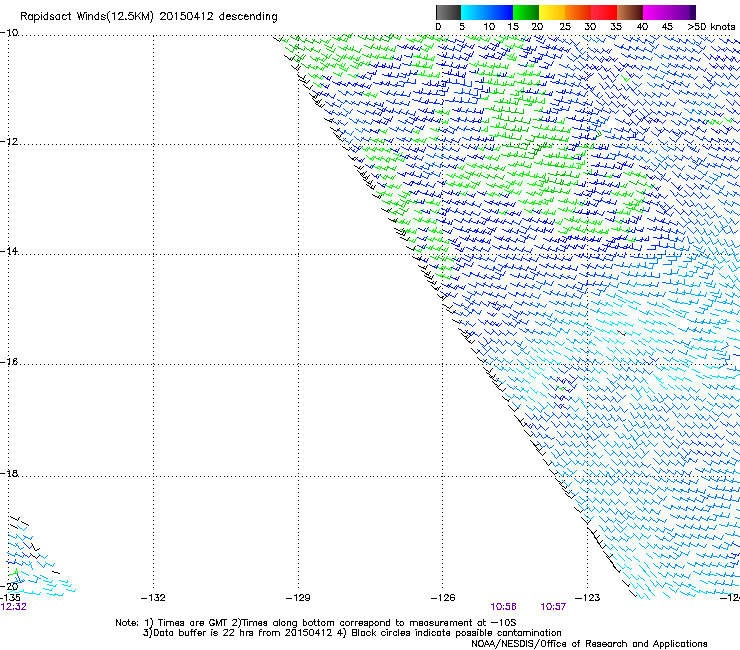
Task: Click the yellow 20–25 knots color segment
Action: (x=552, y=12)
